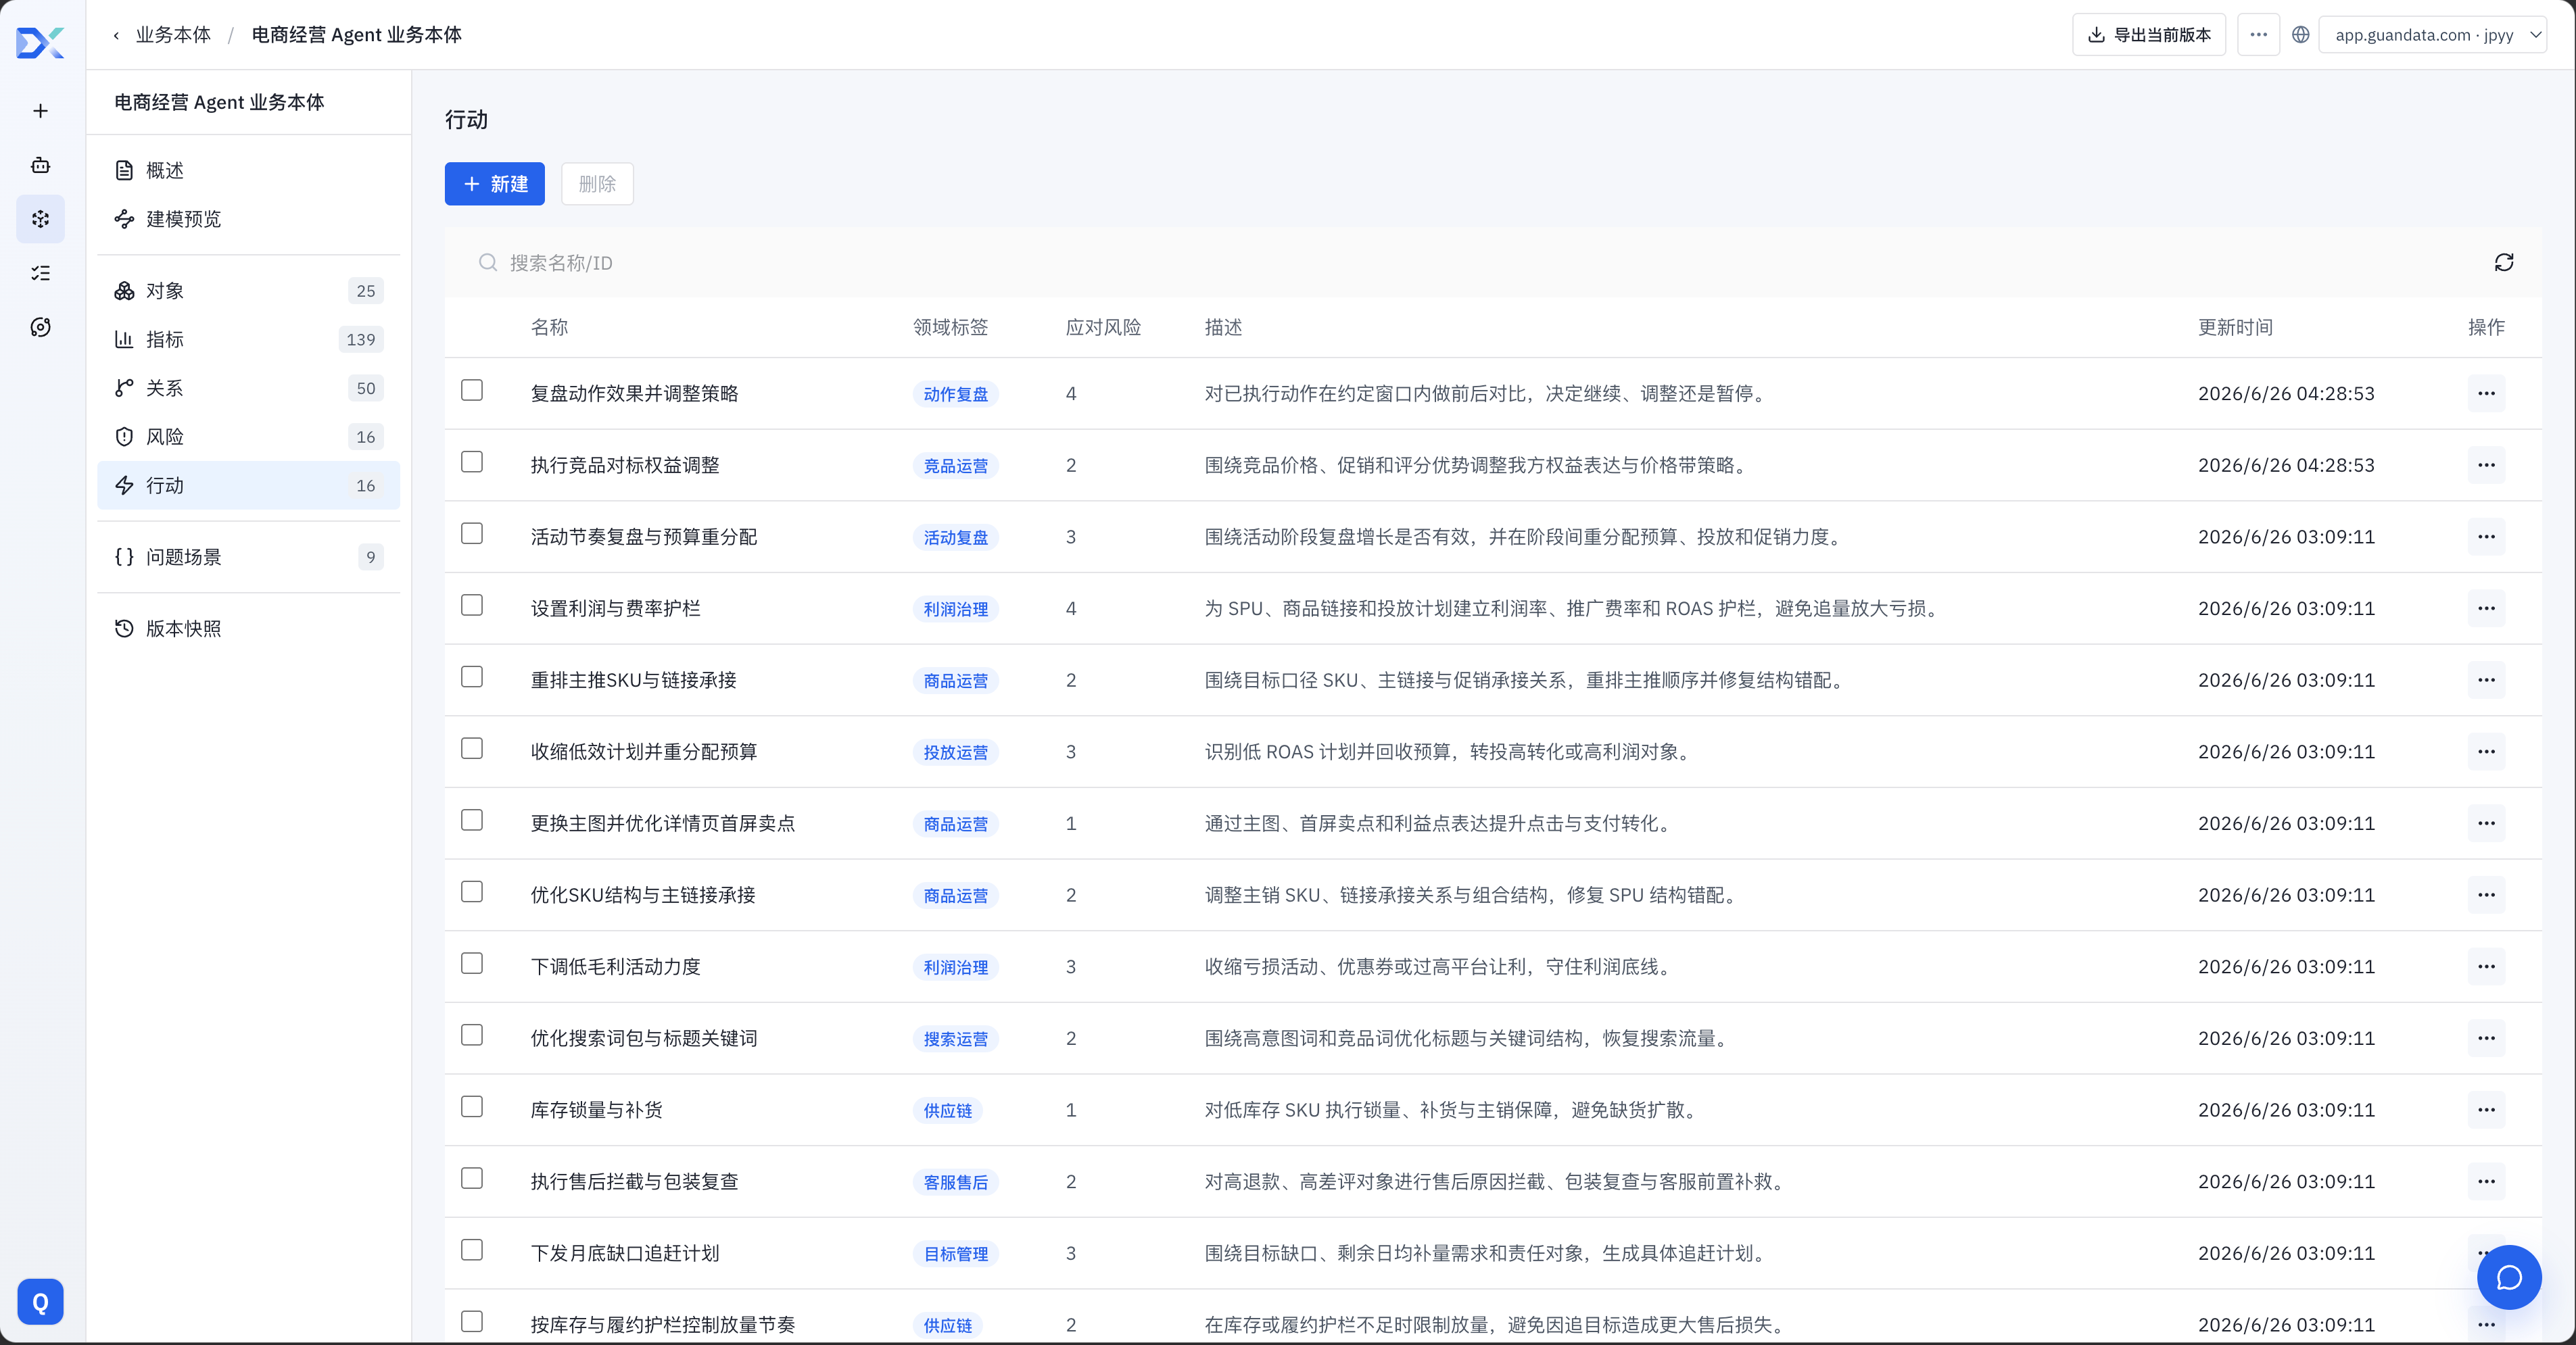This screenshot has width=2576, height=1345.
Task: Click the 客服售后 domain tag
Action: click(x=955, y=1183)
